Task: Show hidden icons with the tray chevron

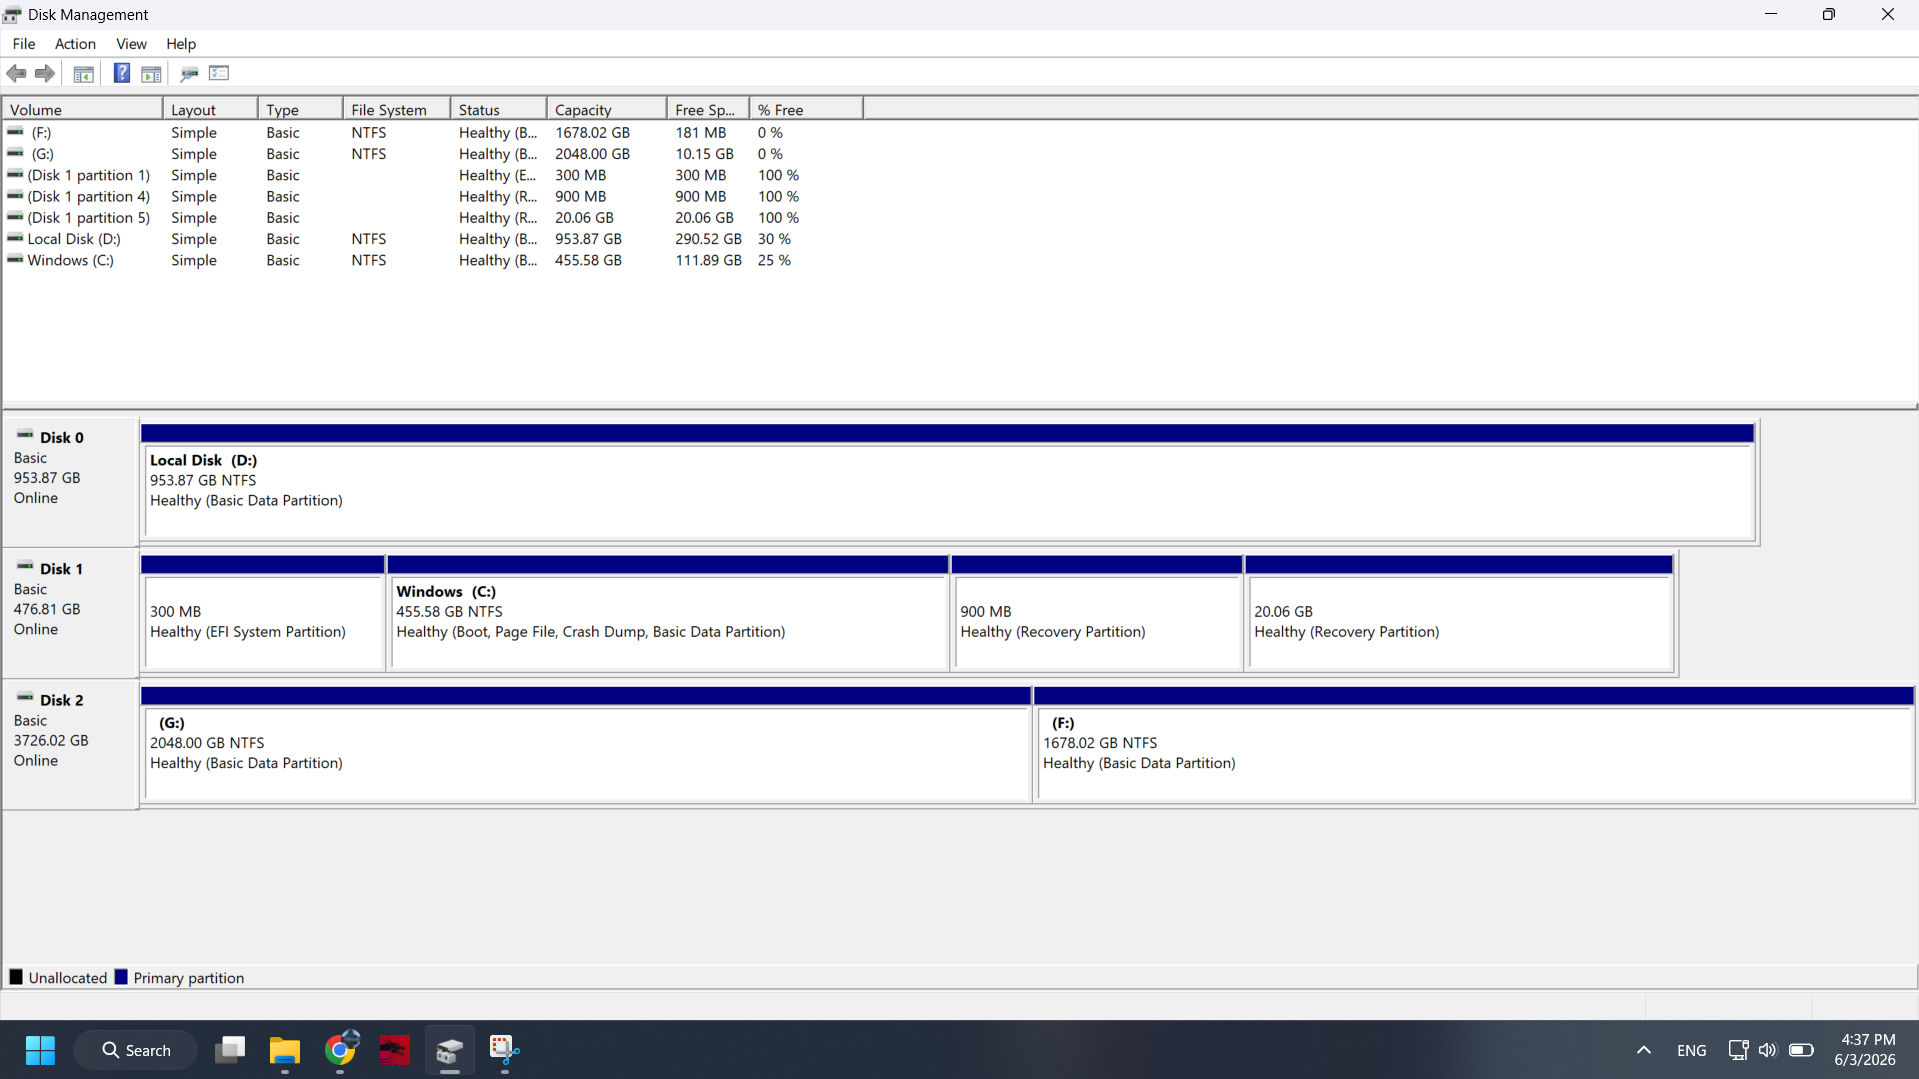Action: (1644, 1050)
